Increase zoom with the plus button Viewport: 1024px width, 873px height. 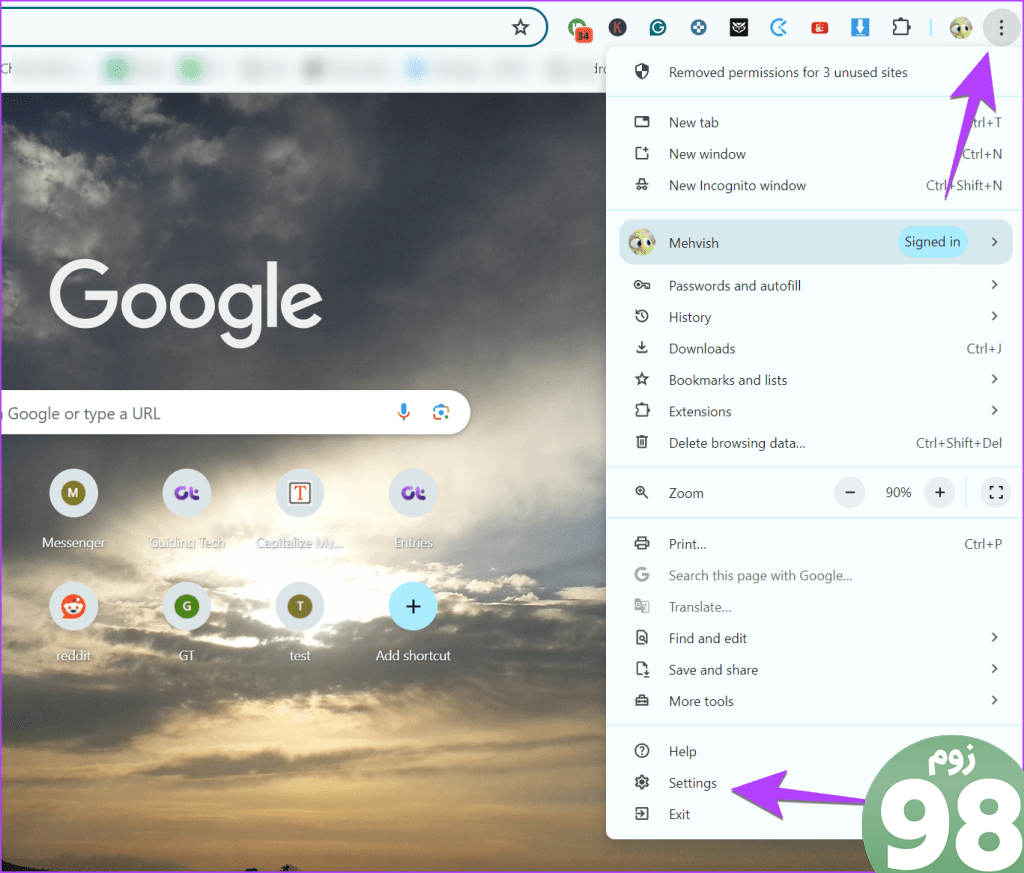point(940,492)
